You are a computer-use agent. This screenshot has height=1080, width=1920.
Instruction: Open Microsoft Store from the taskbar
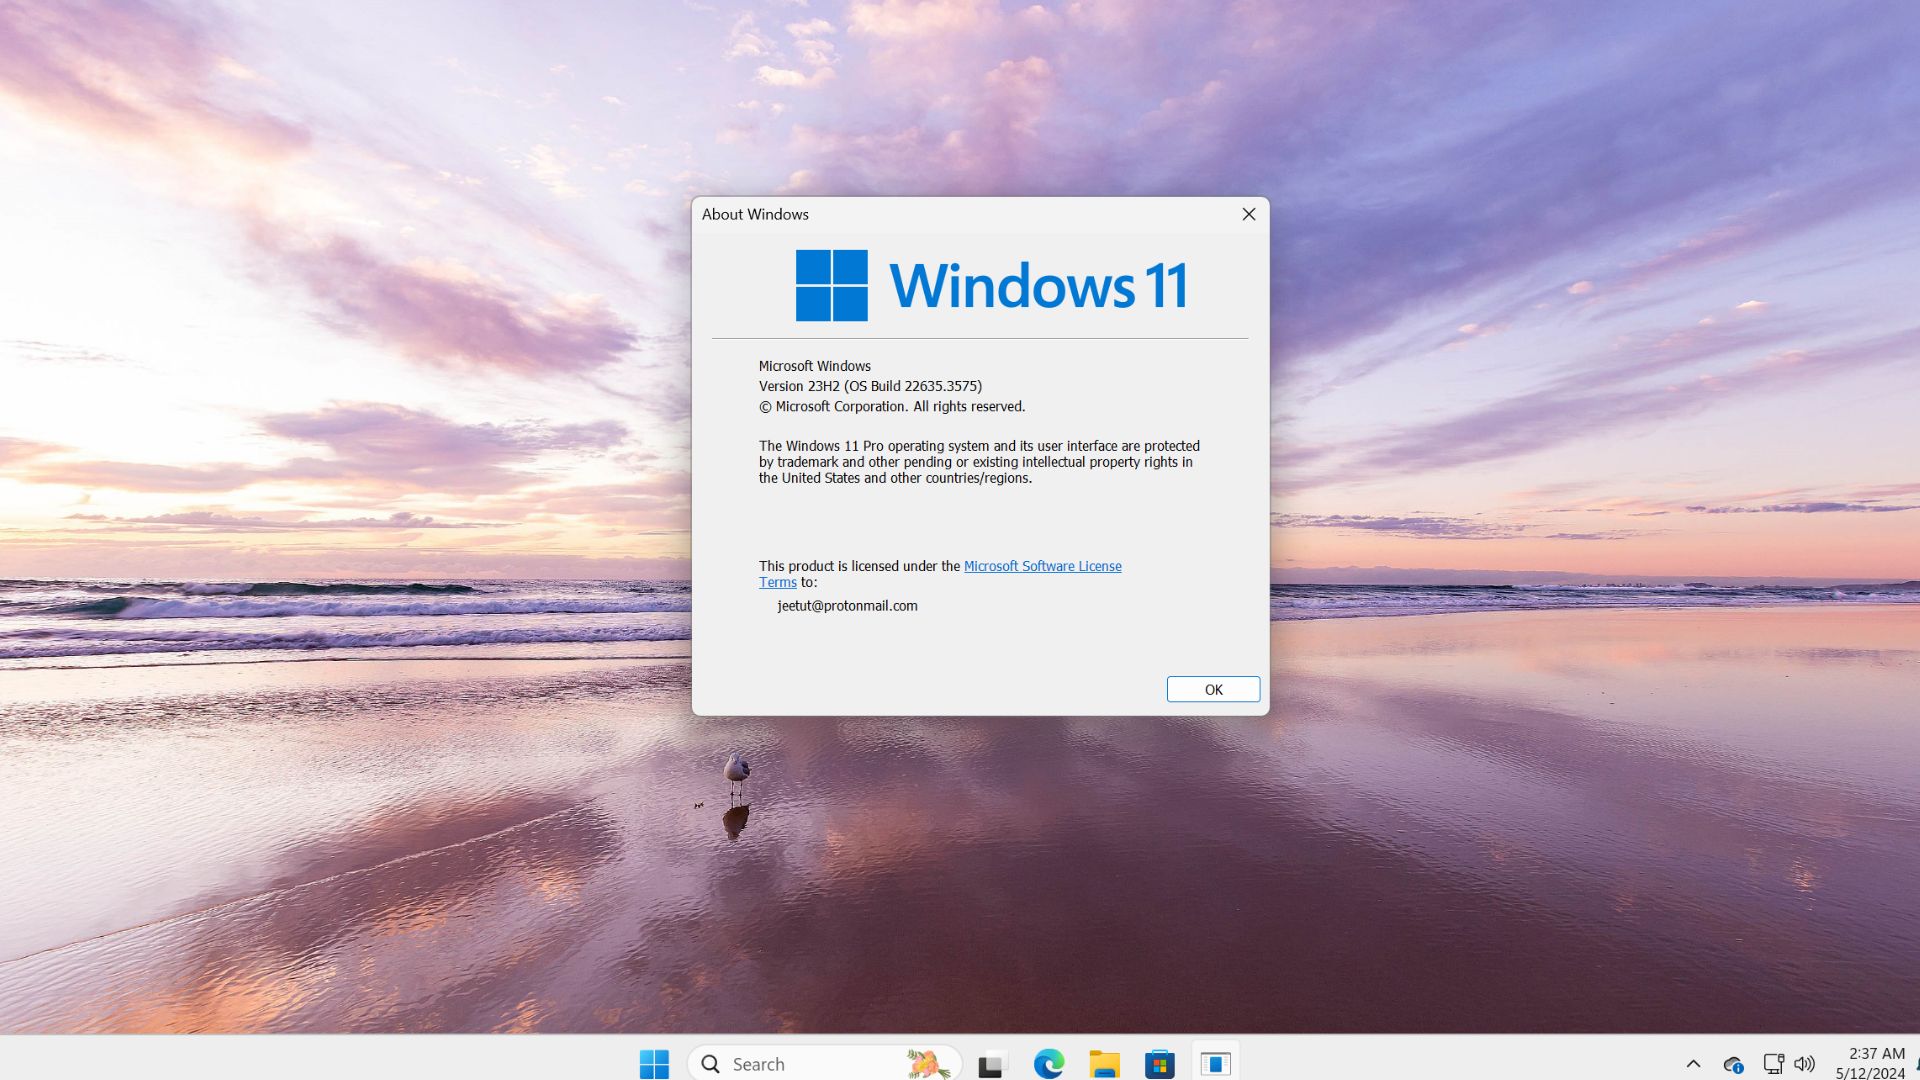(x=1160, y=1064)
